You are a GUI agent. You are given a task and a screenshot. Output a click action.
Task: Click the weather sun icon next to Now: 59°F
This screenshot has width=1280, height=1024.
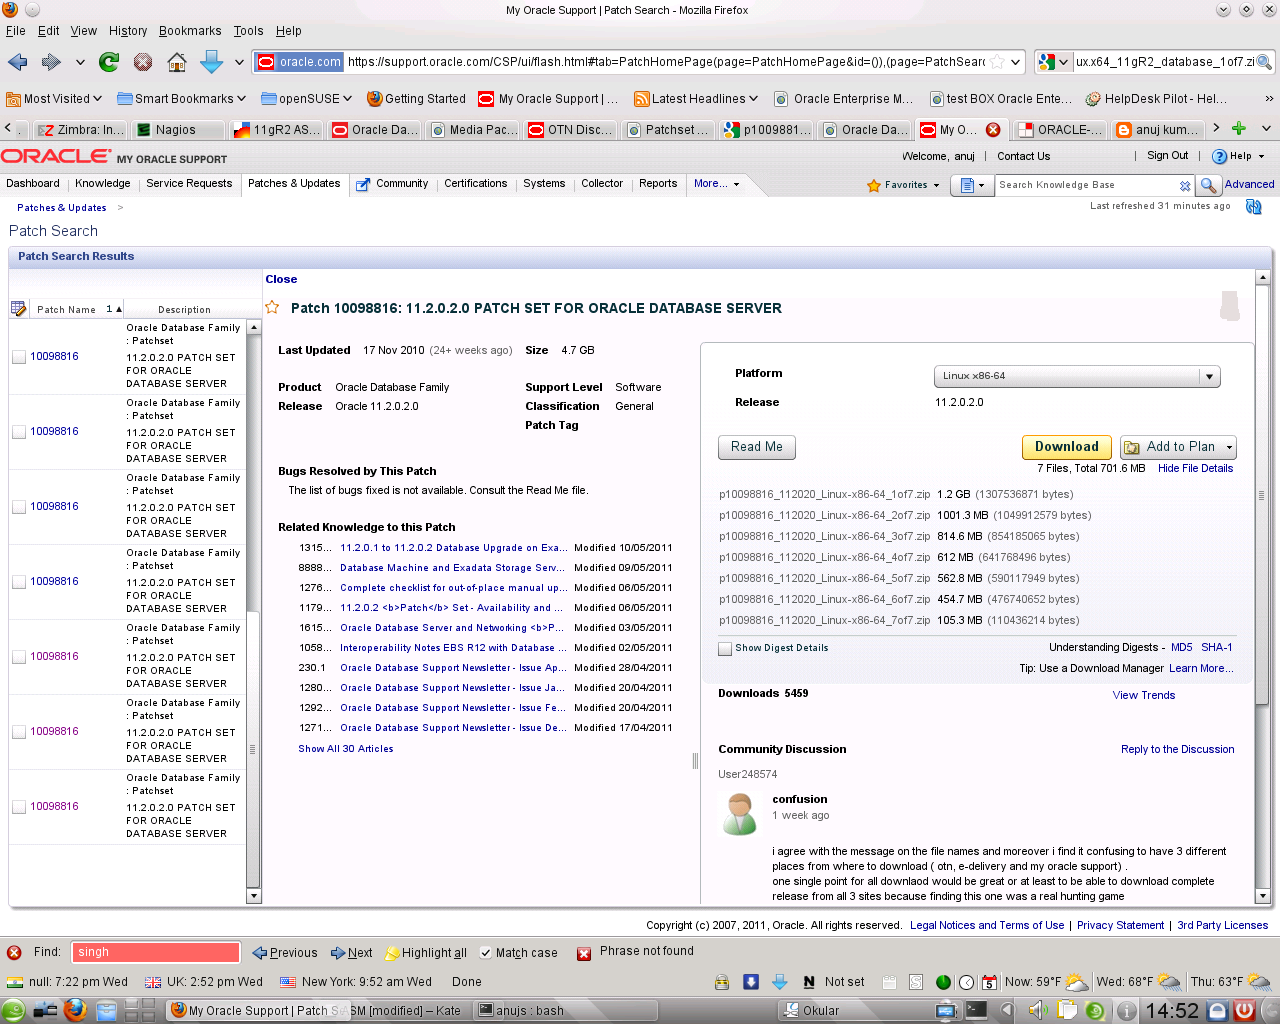point(1076,981)
